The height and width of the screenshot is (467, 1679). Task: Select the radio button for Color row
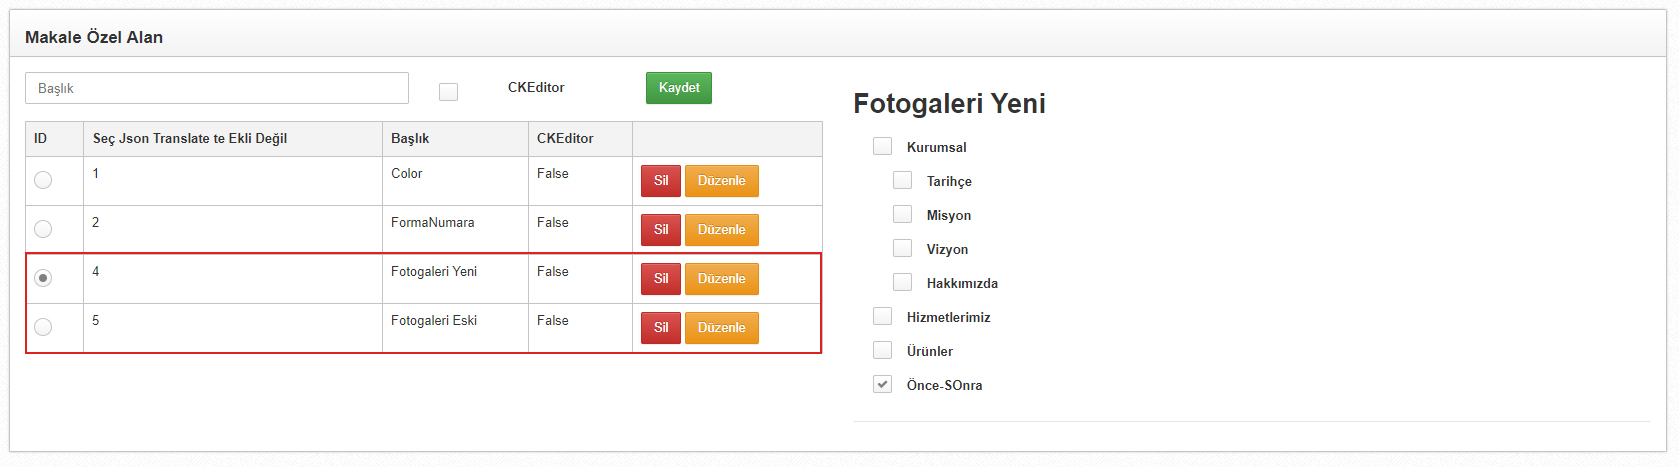(43, 180)
